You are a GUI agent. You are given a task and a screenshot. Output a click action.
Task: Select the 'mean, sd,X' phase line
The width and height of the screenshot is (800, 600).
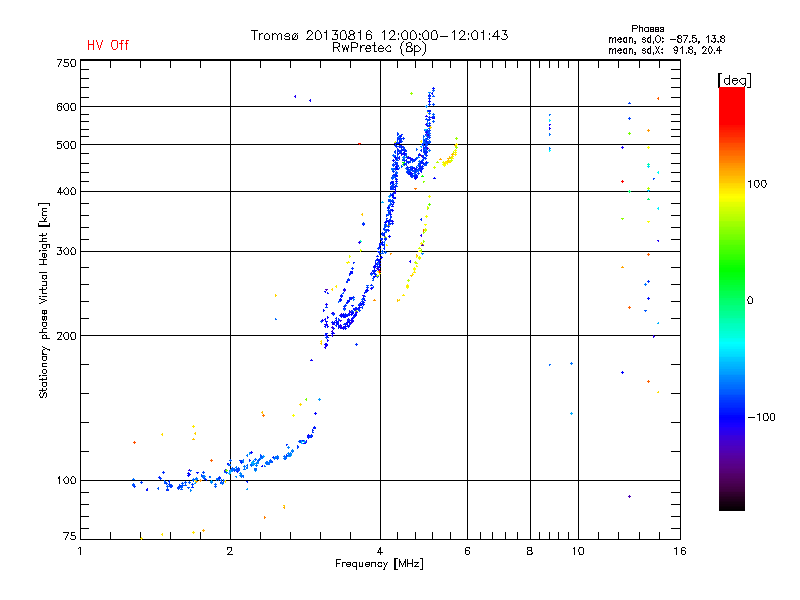point(665,50)
